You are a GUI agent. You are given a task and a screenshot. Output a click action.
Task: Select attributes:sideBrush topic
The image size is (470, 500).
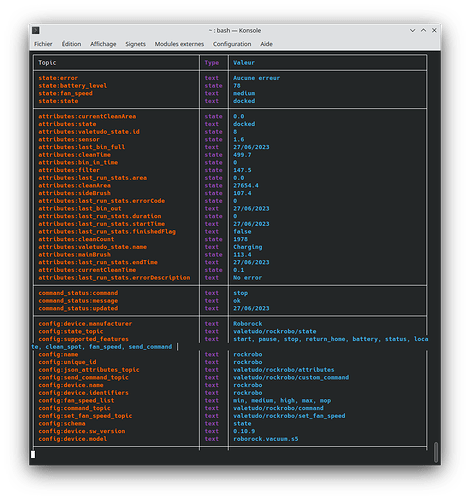74,193
